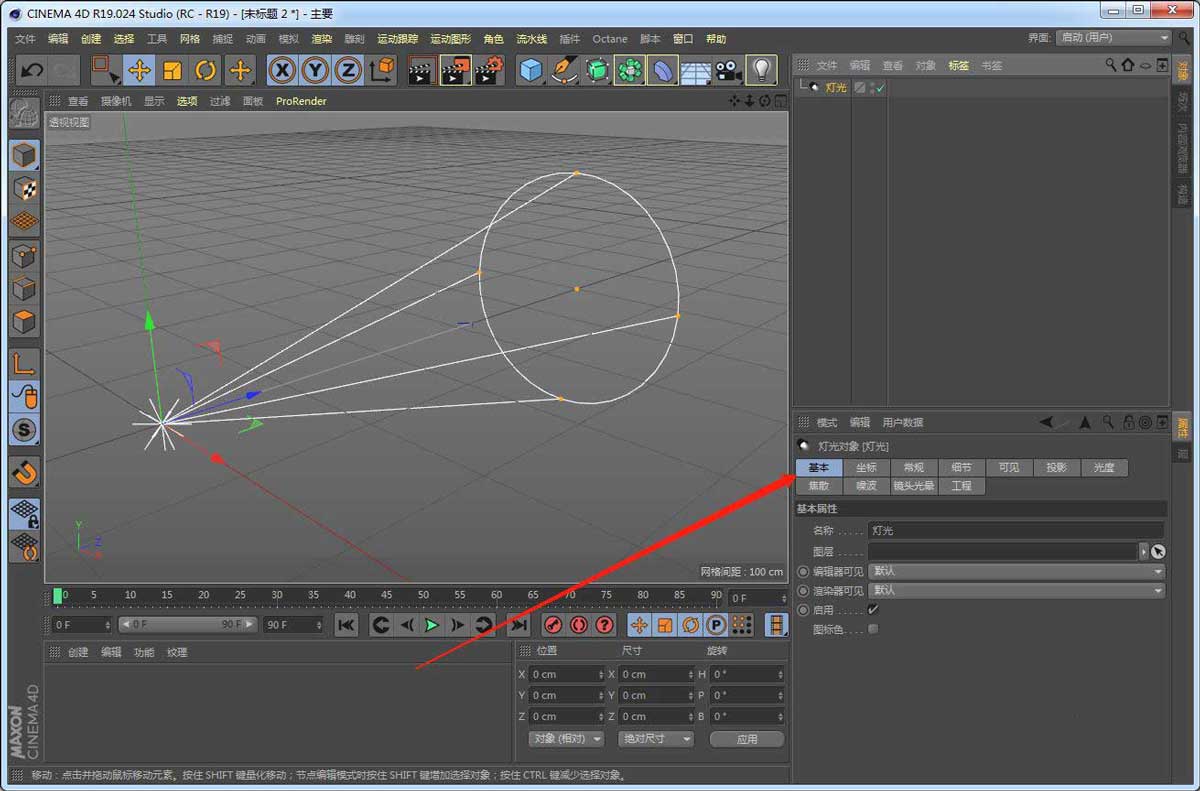Select the 灯光 object in object manager

click(835, 88)
